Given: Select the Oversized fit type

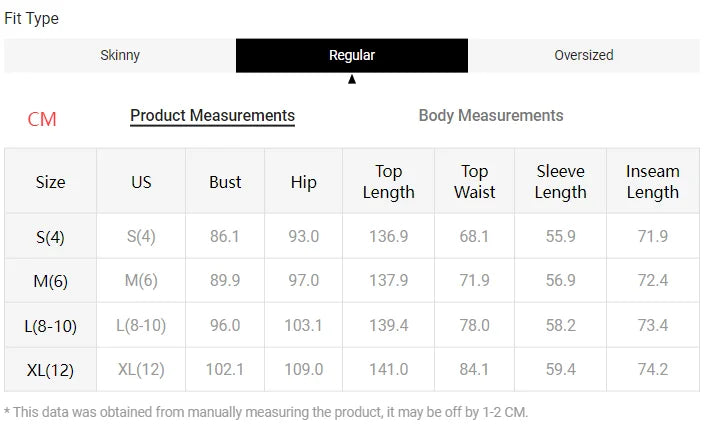Looking at the screenshot, I should point(583,55).
